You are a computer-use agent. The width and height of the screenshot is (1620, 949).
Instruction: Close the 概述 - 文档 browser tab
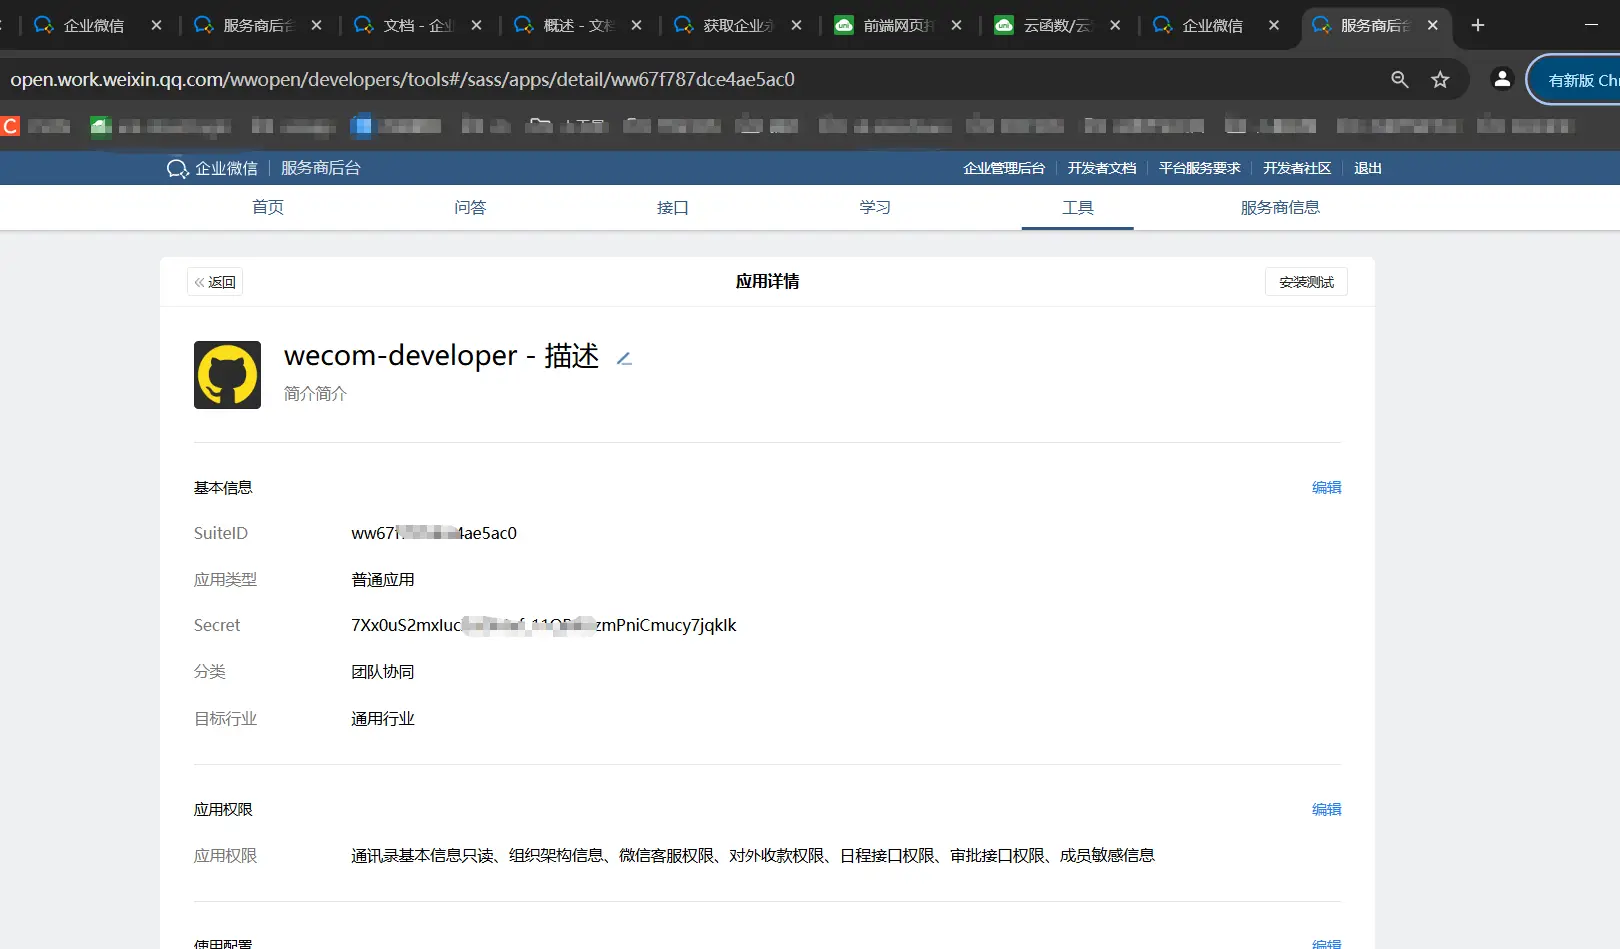coord(637,26)
